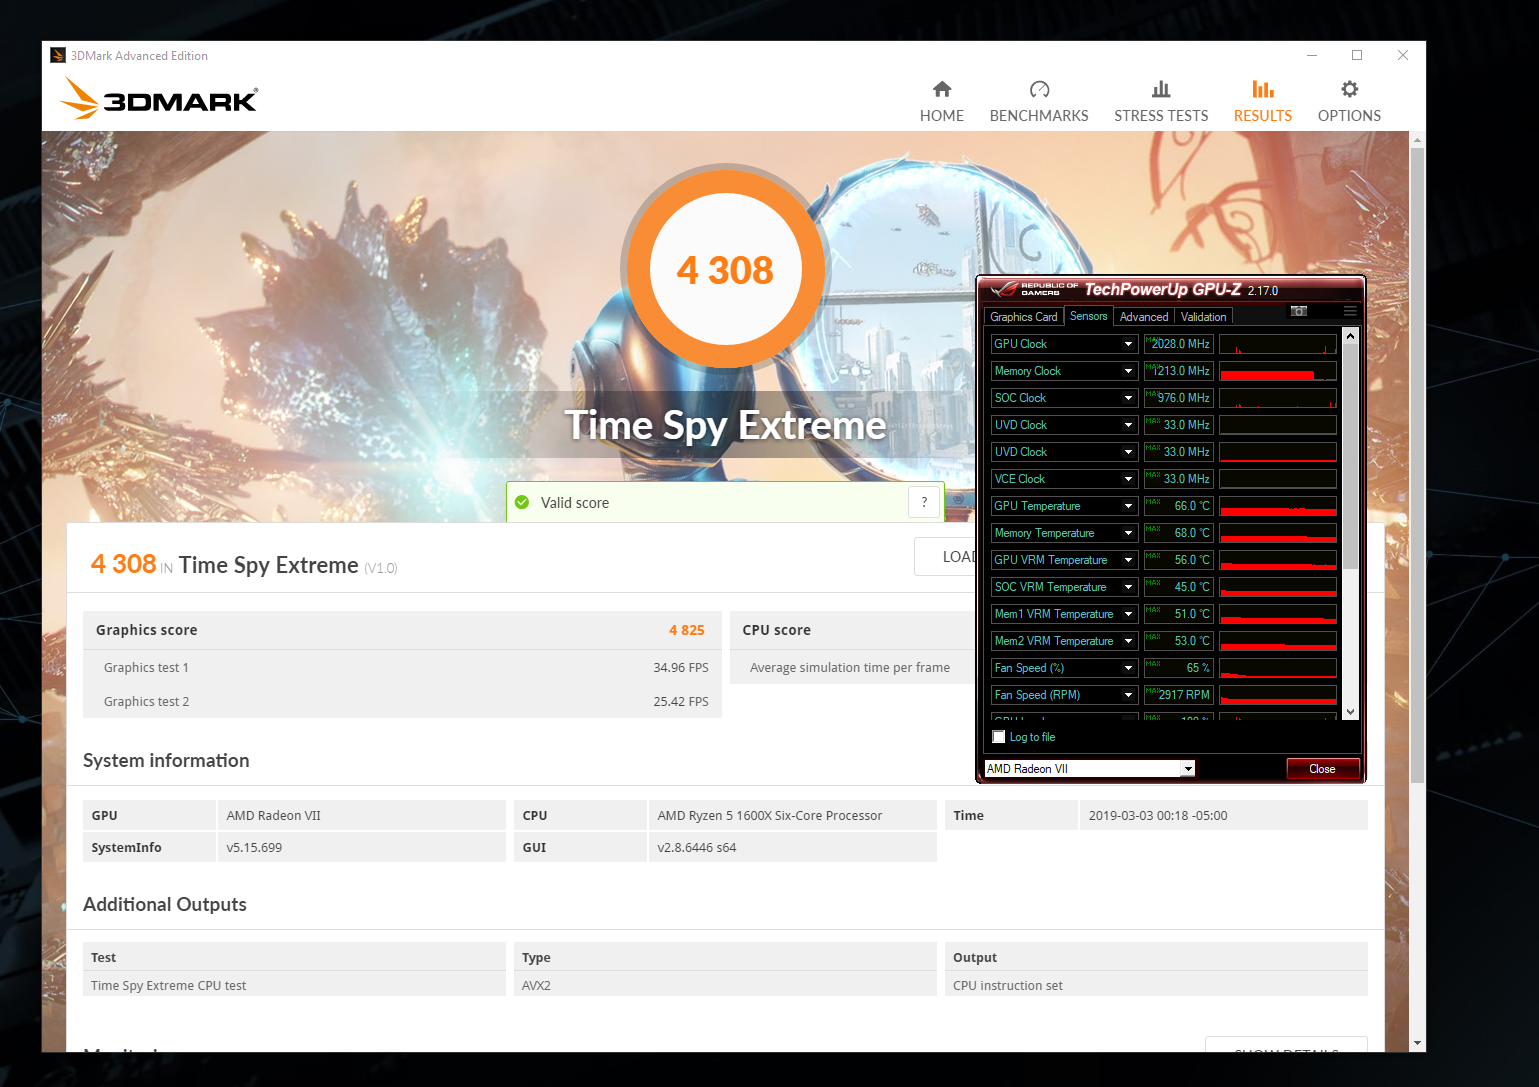Click the GPU Temperature 66.0 °C value

click(x=1179, y=506)
